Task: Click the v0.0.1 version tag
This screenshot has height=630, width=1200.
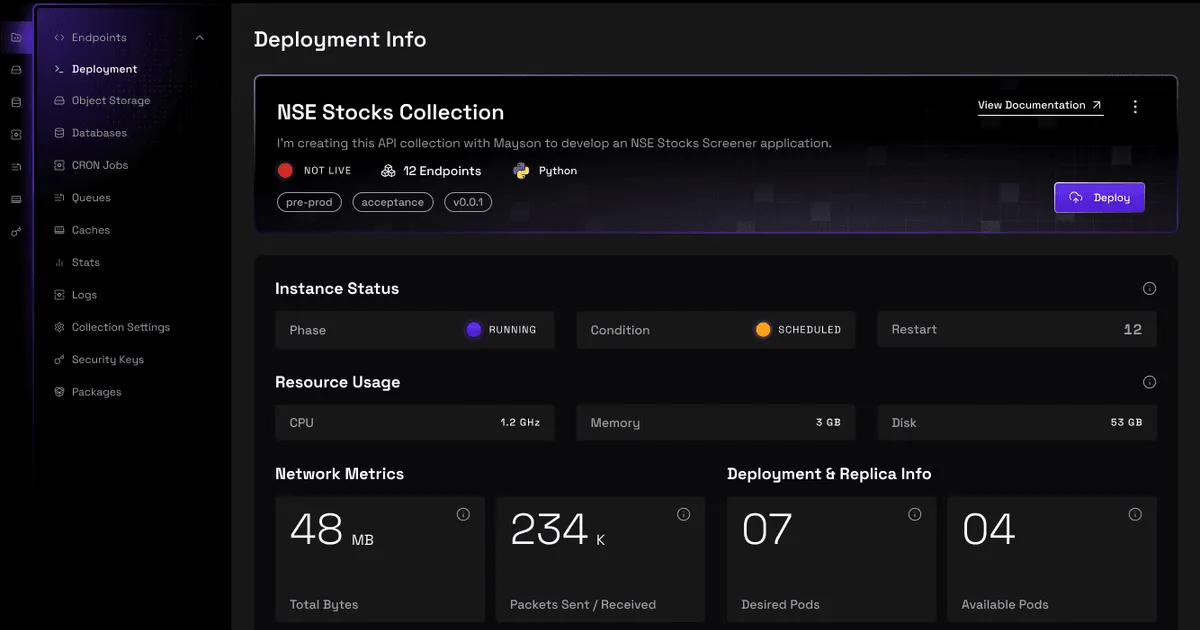Action: pyautogui.click(x=467, y=202)
